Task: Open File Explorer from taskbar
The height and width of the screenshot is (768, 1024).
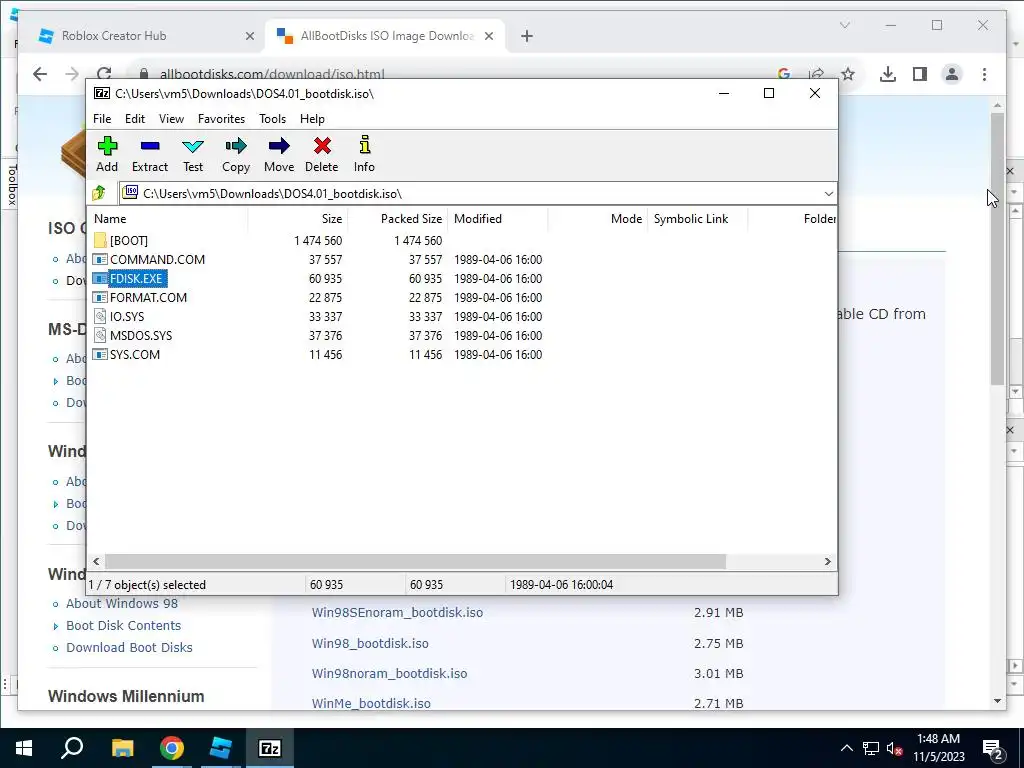Action: click(122, 748)
